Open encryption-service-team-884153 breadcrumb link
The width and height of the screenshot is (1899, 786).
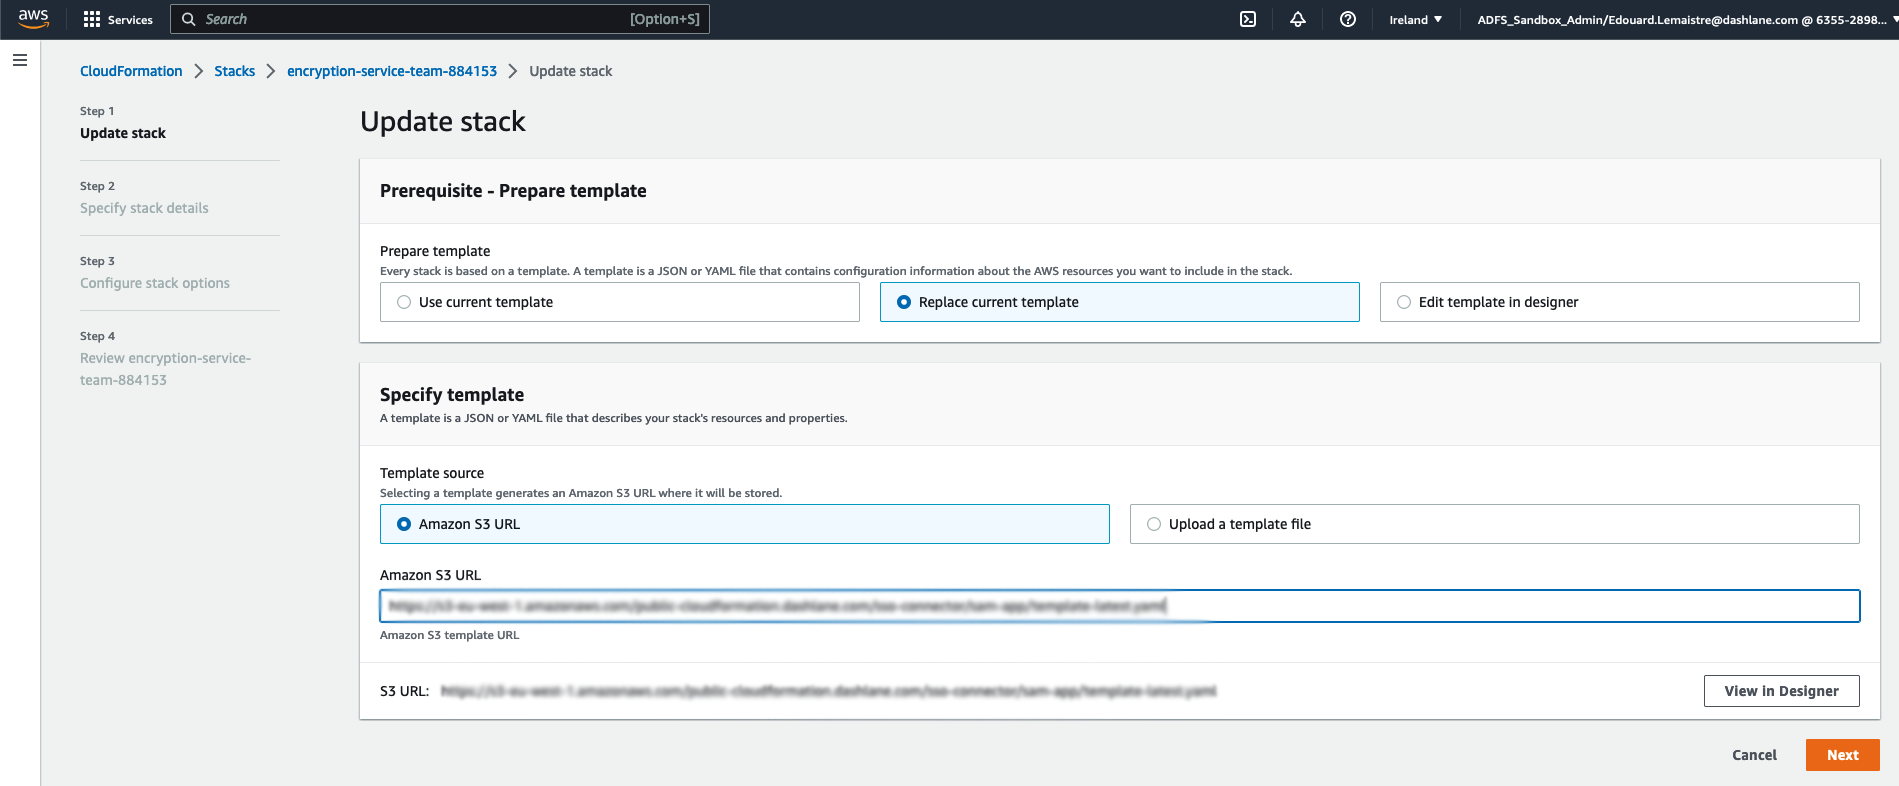click(392, 71)
